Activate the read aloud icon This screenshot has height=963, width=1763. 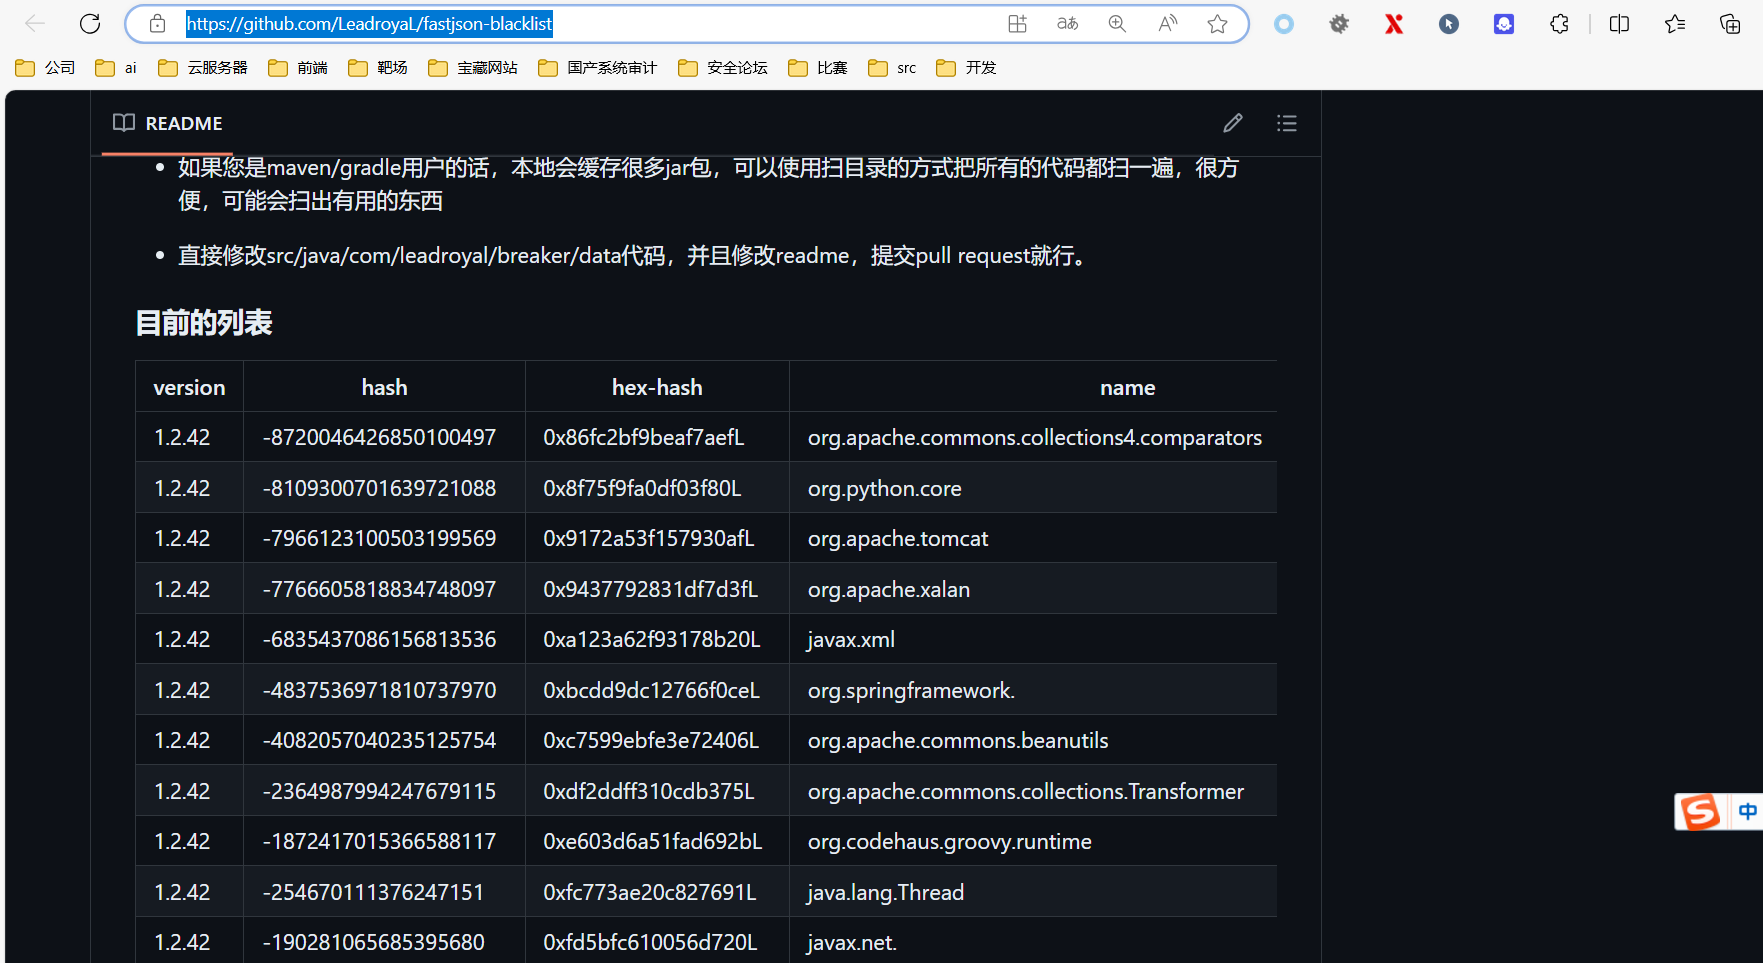(x=1167, y=24)
